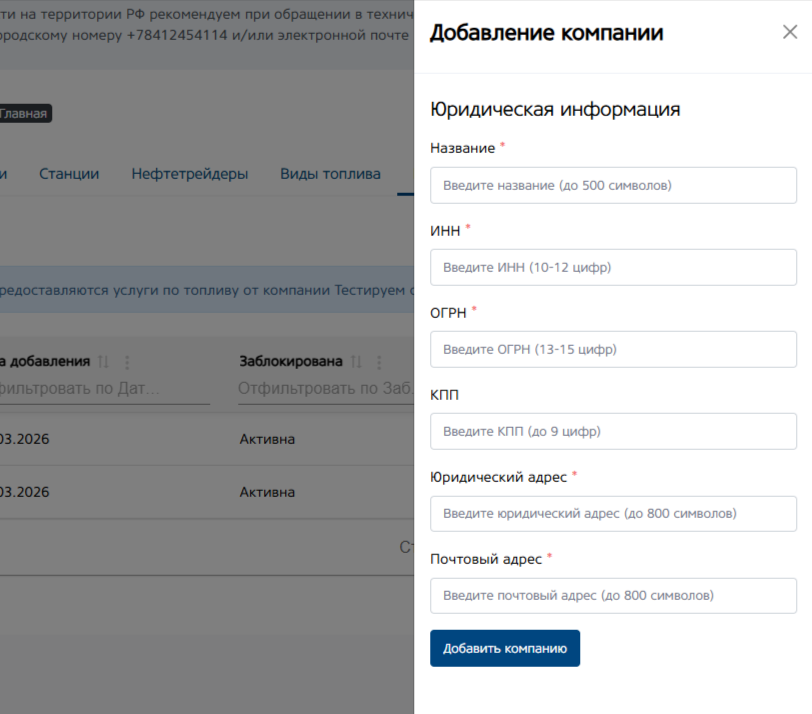Click the Главная breadcrumb badge

[x=24, y=114]
